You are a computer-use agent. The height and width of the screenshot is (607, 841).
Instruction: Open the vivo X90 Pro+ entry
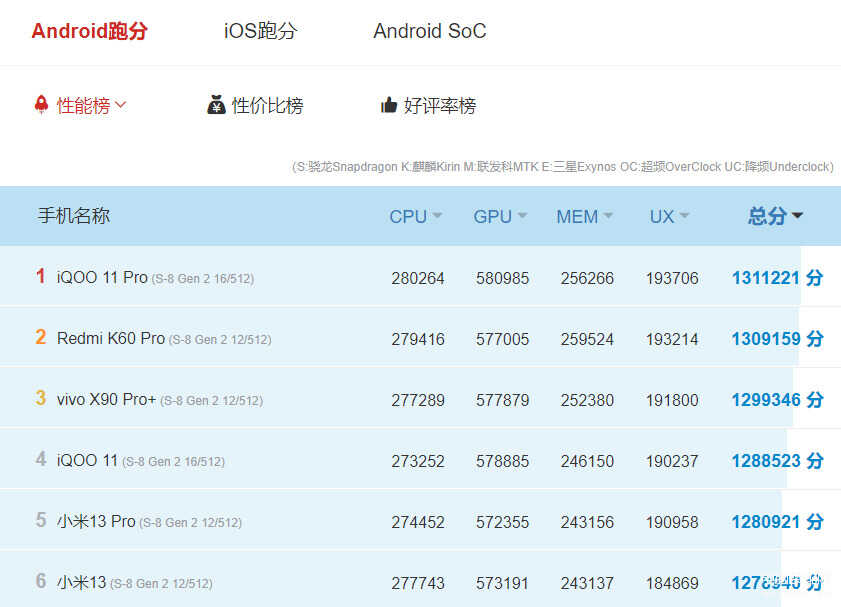click(x=106, y=399)
